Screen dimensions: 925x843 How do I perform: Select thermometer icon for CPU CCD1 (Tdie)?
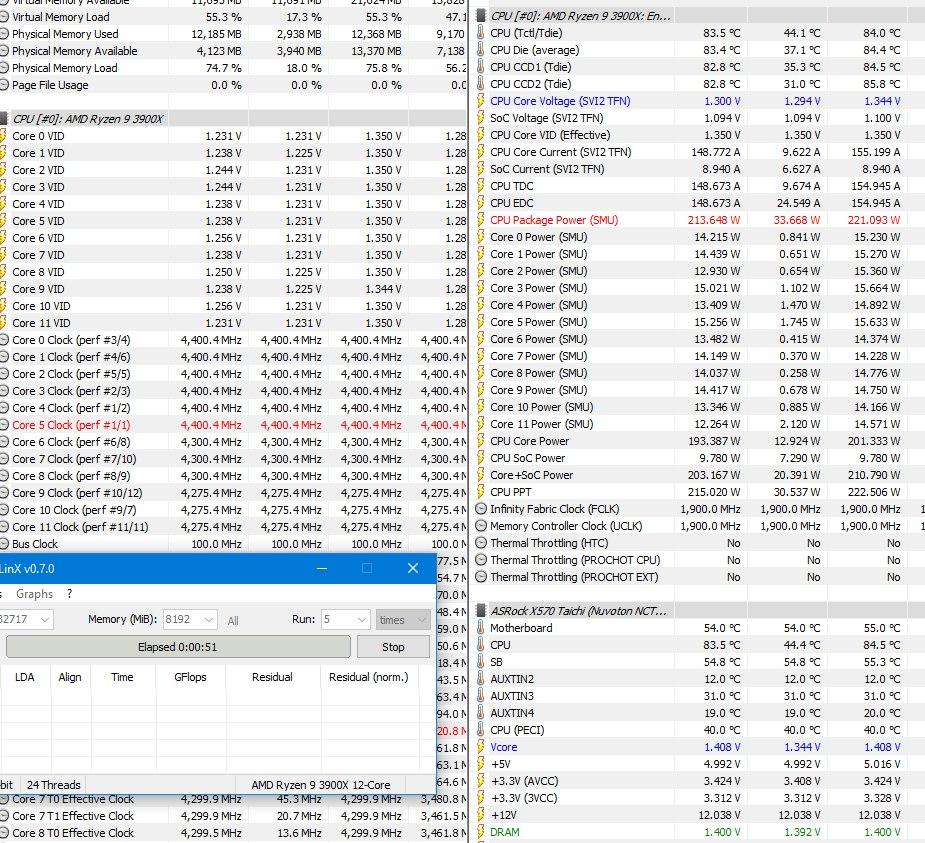pos(481,67)
